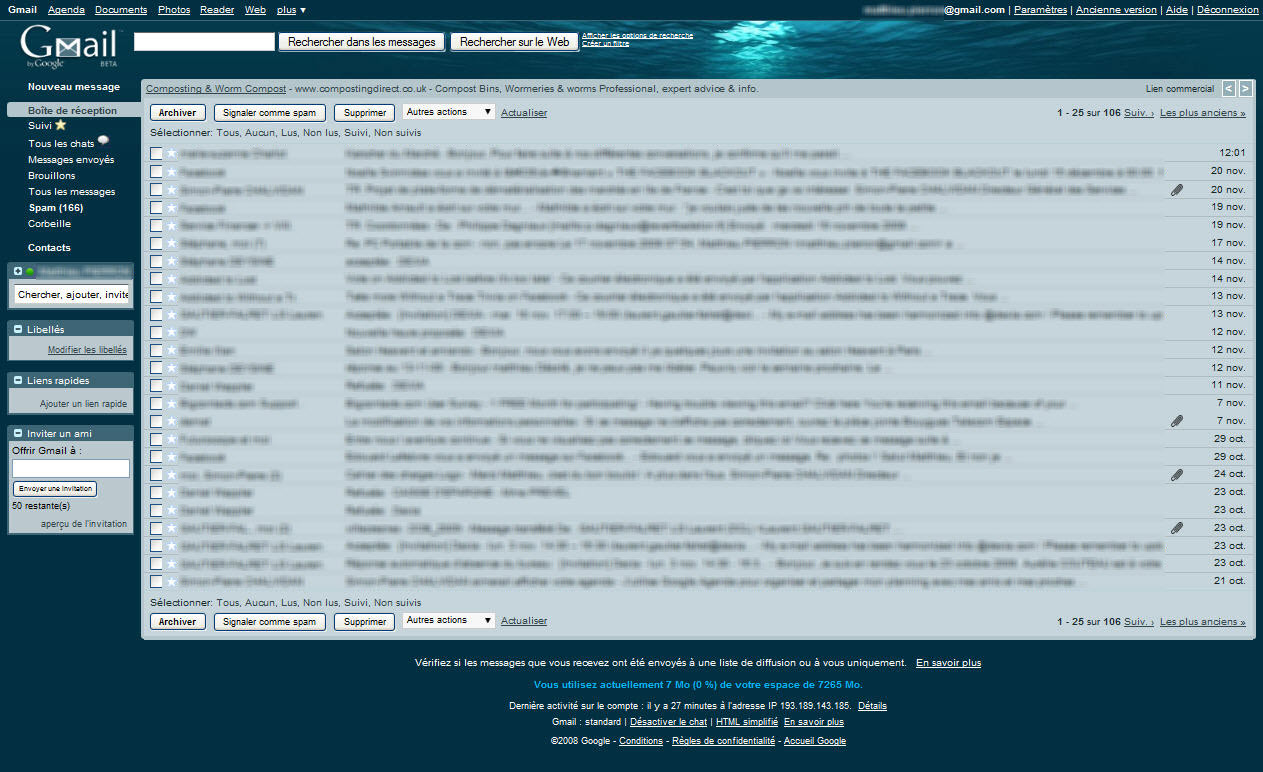Click the top Archiver button
1263x772 pixels.
177,113
